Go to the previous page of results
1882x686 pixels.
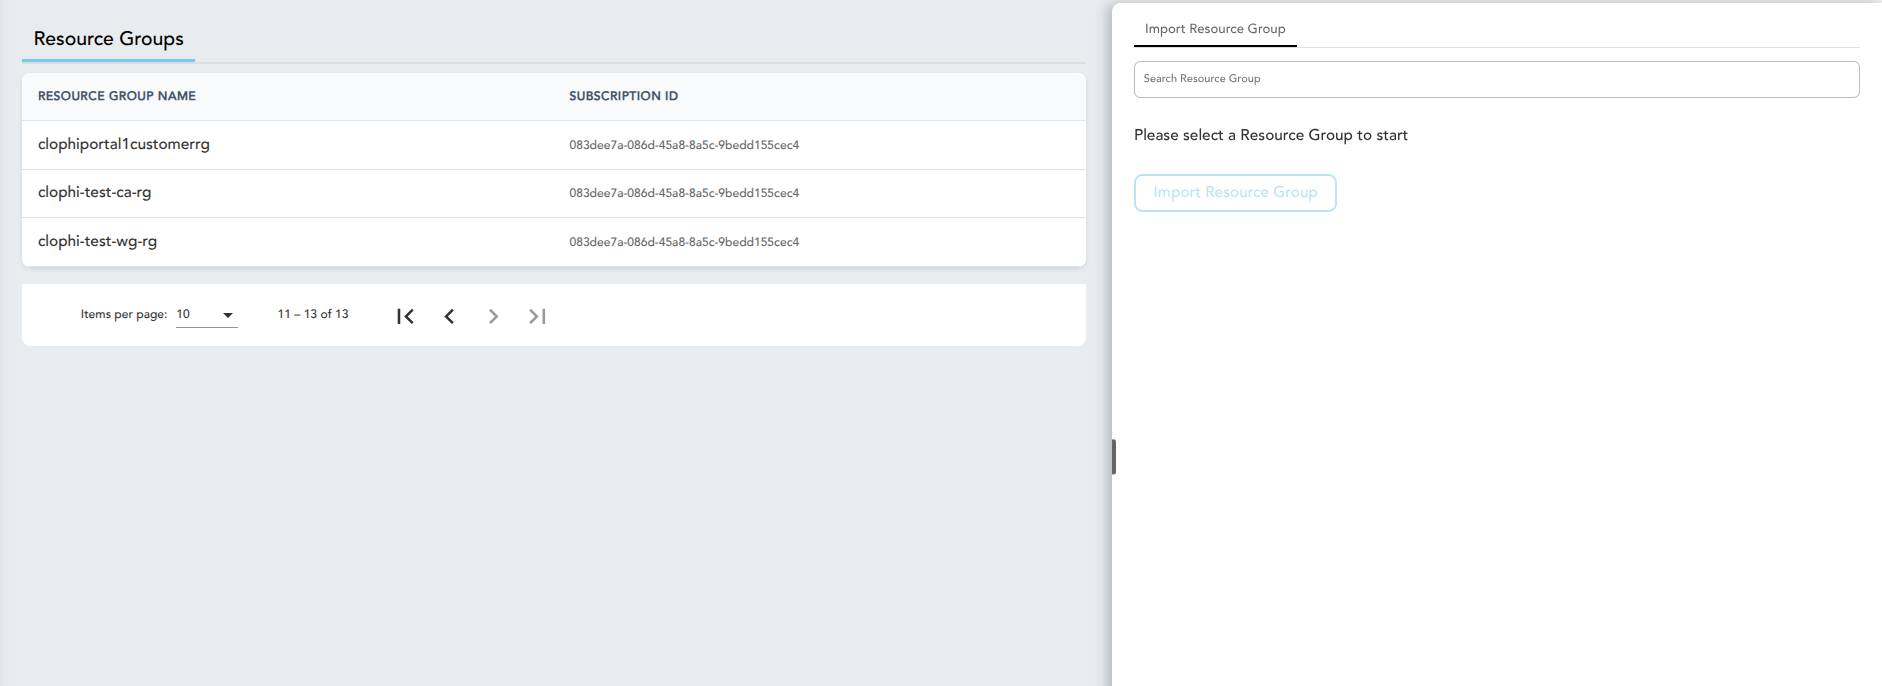click(449, 316)
